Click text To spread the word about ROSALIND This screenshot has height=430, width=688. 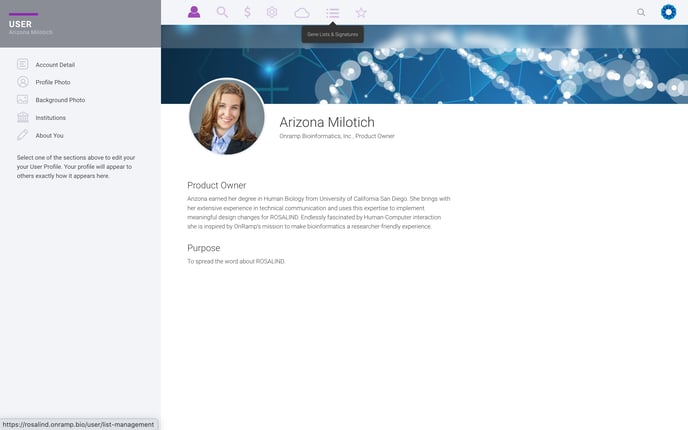click(236, 262)
